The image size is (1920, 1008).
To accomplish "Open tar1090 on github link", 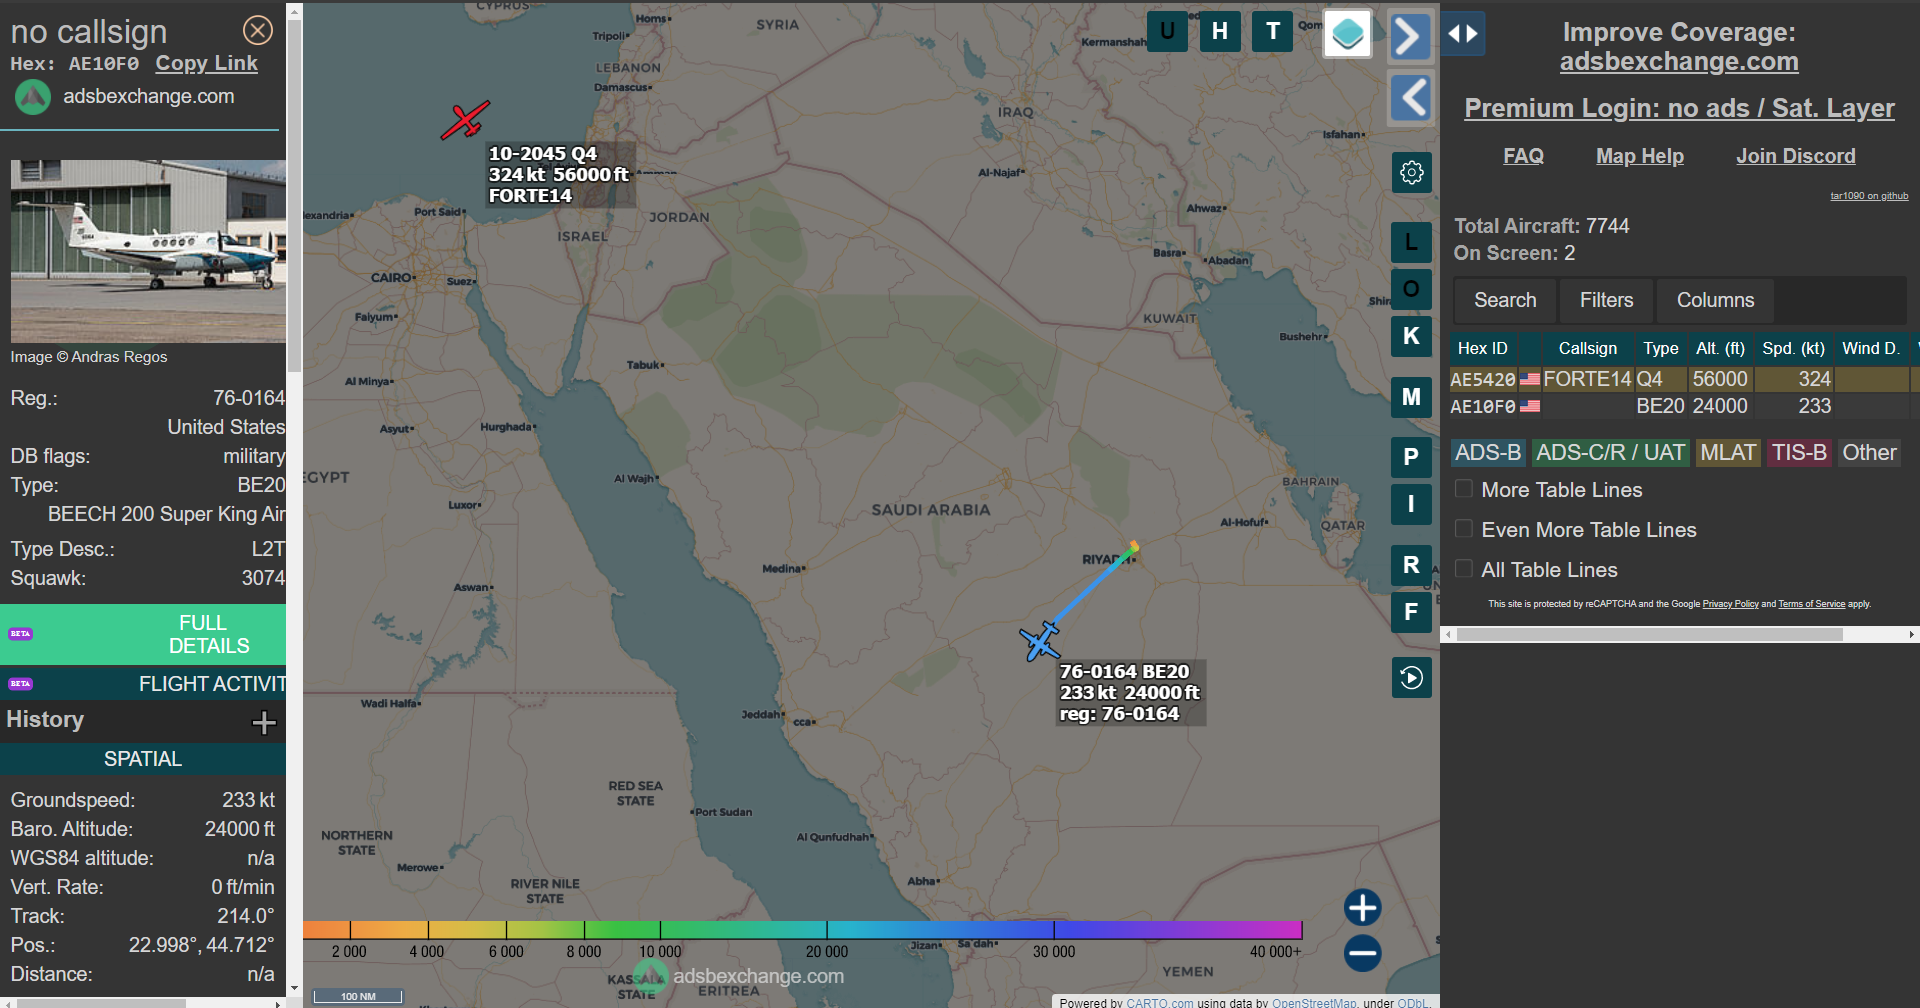I will (1869, 196).
